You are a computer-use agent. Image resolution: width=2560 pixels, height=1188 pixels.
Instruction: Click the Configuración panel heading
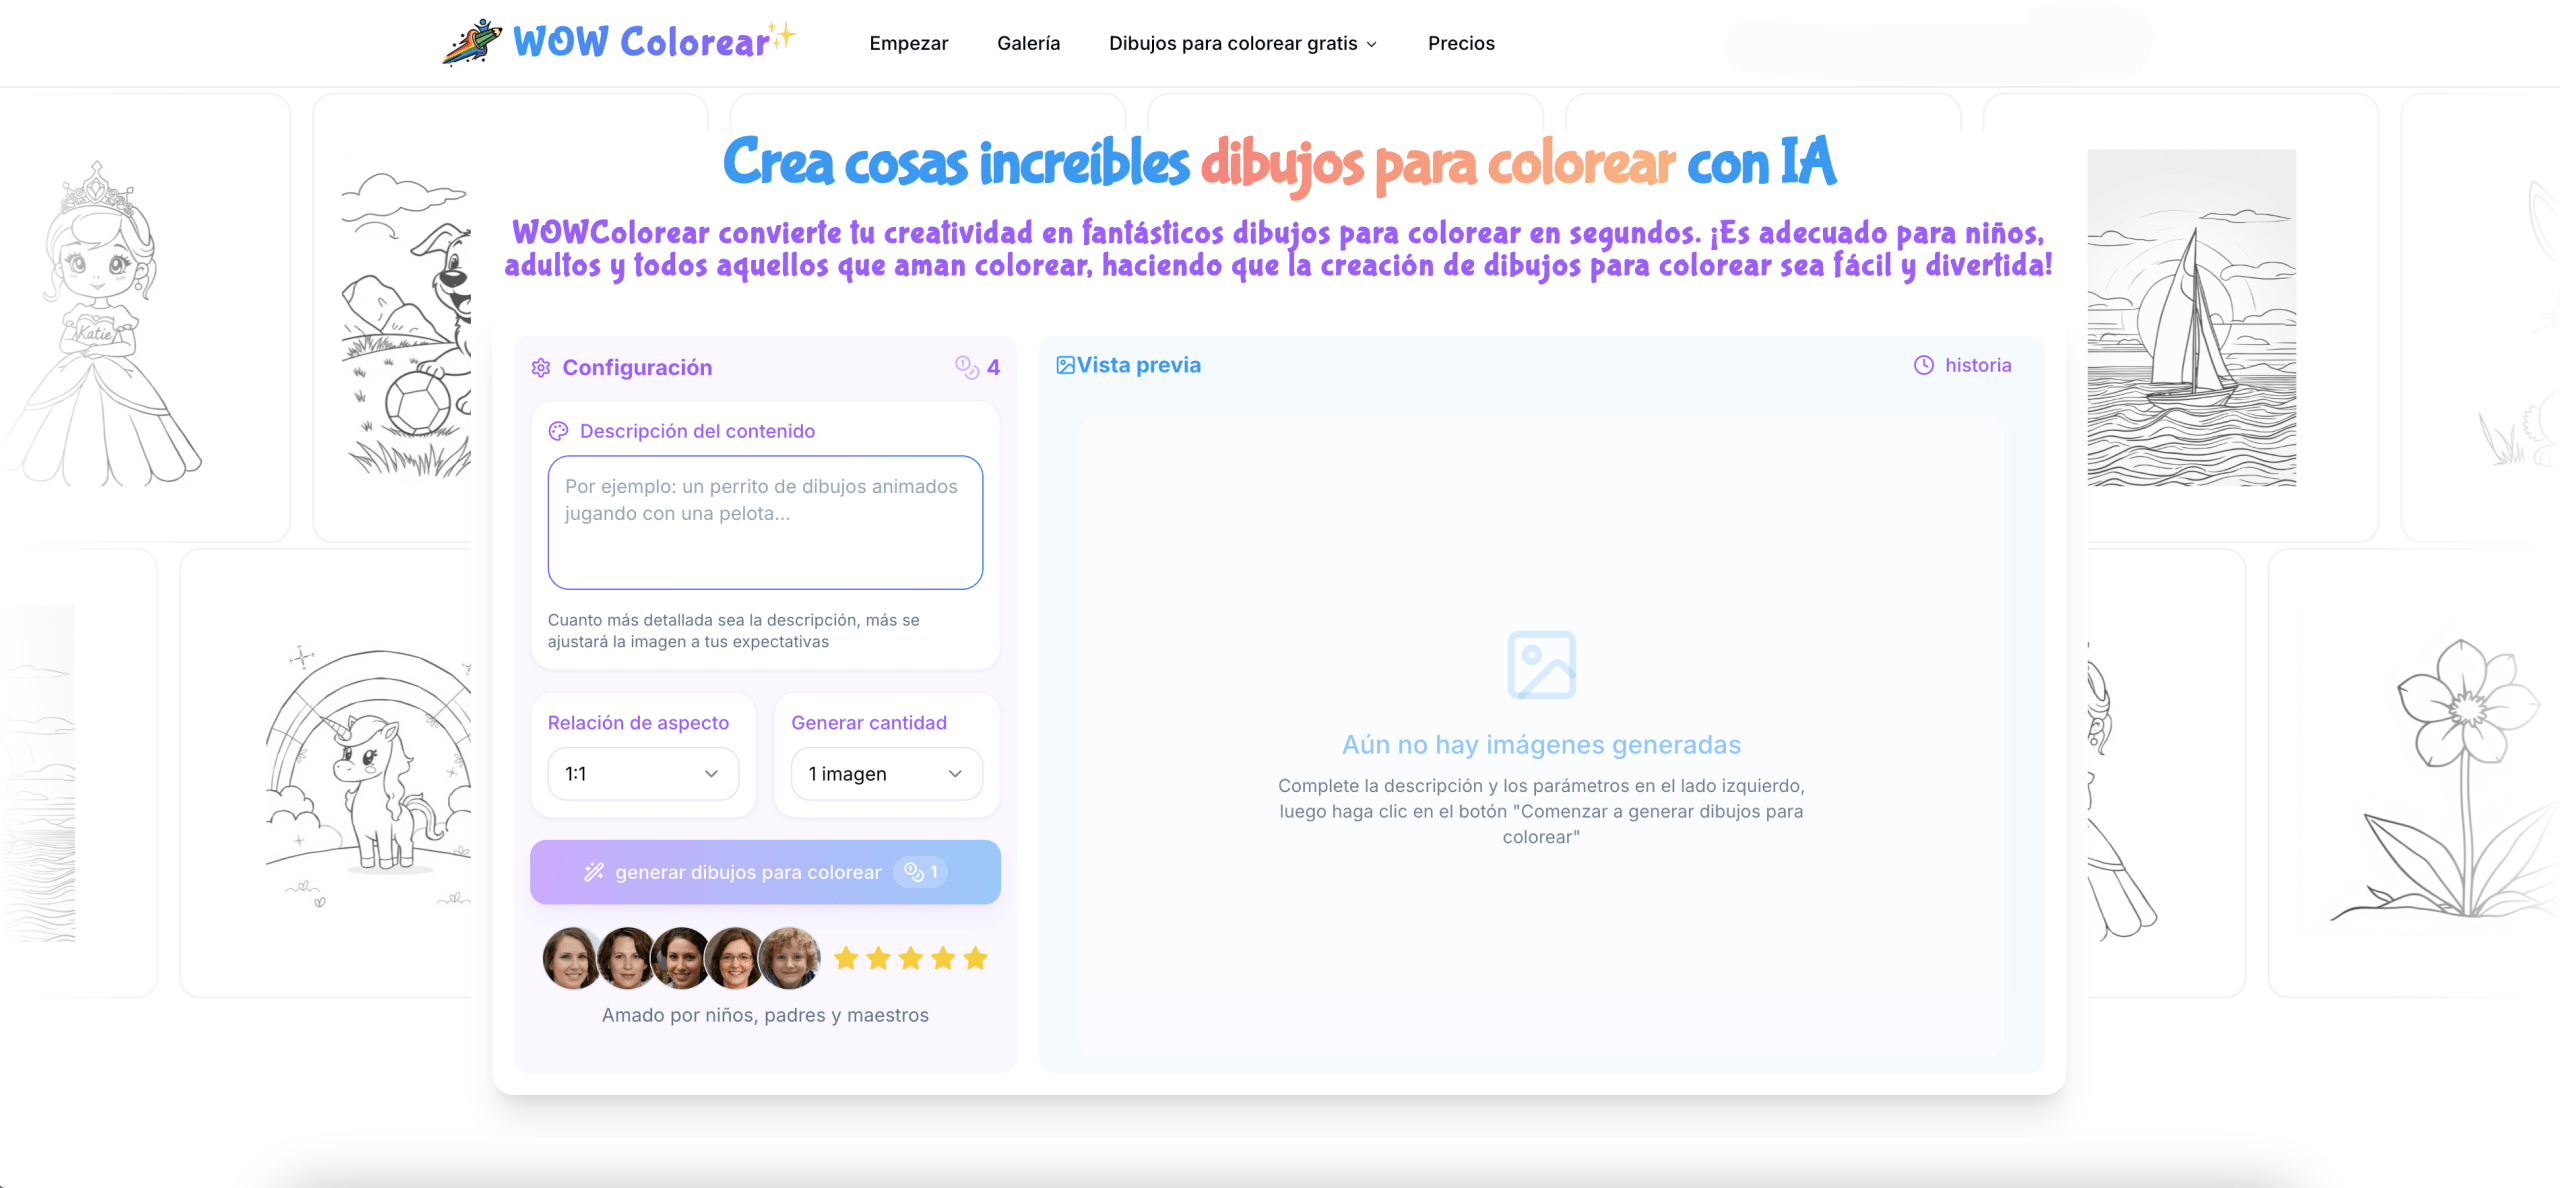coord(637,368)
